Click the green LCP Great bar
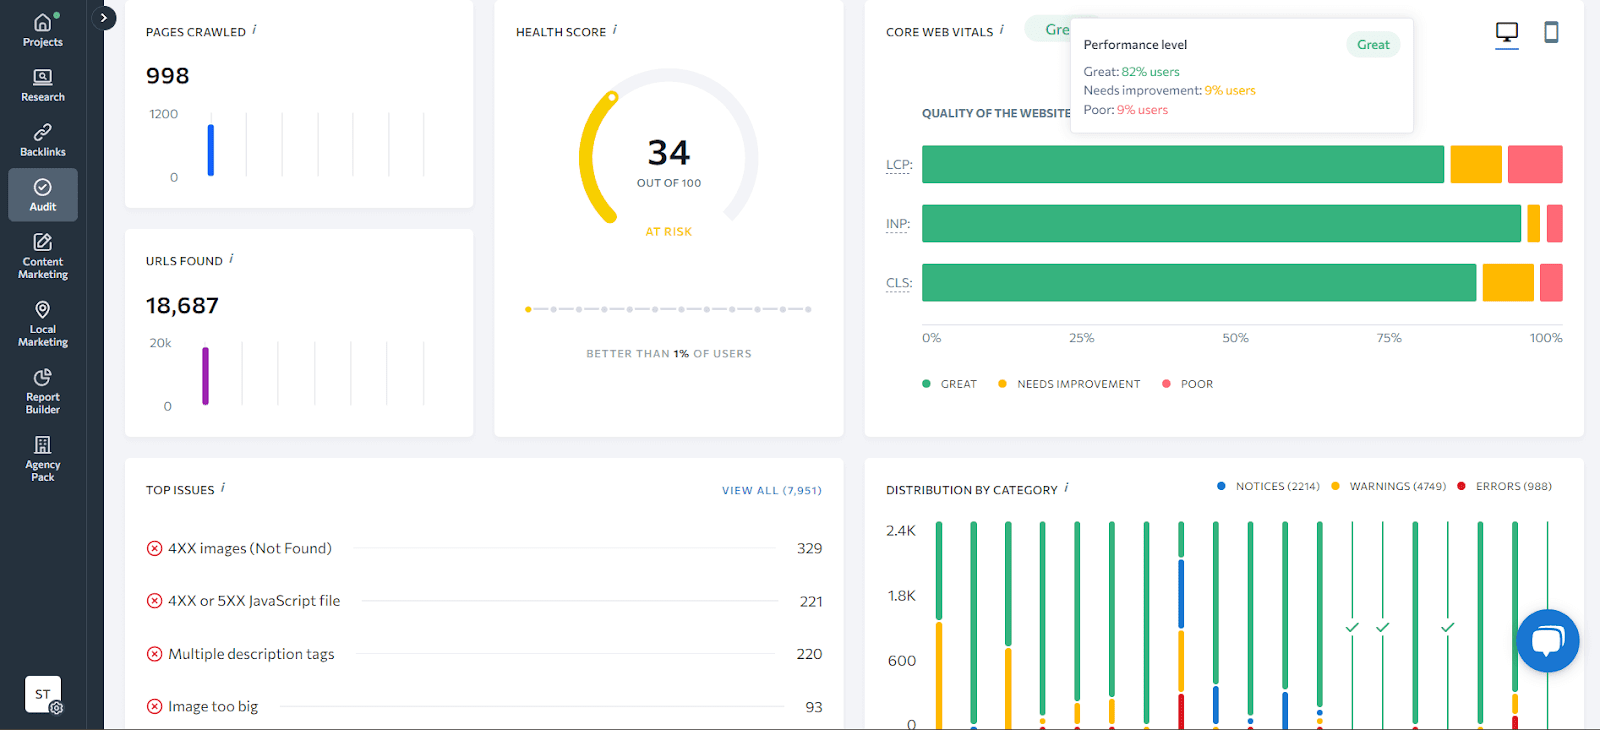1600x730 pixels. pyautogui.click(x=1183, y=164)
